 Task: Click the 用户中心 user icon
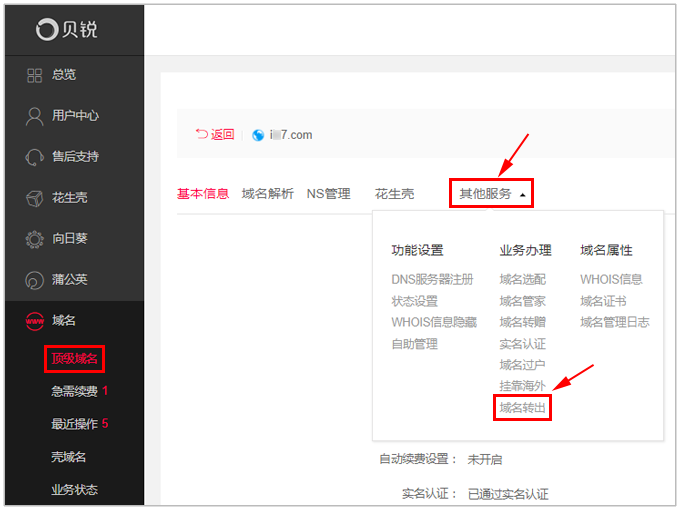(34, 116)
